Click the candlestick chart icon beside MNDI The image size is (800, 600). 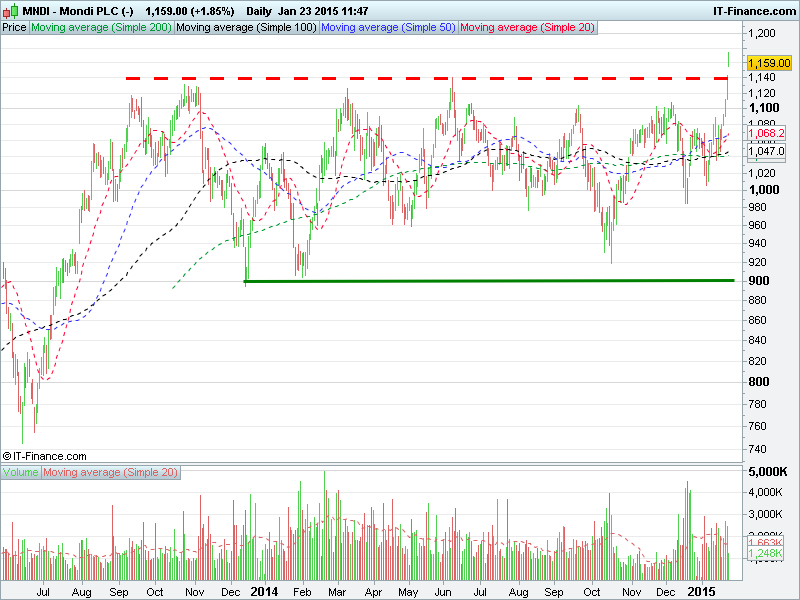(x=9, y=10)
